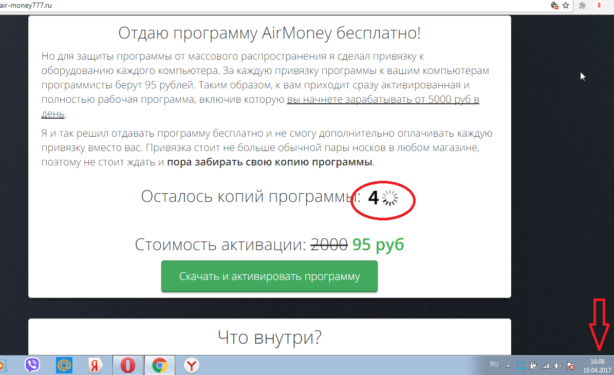Screen dimensions: 614x375
Task: Open the red Yandex extension icon
Action: coord(599,5)
